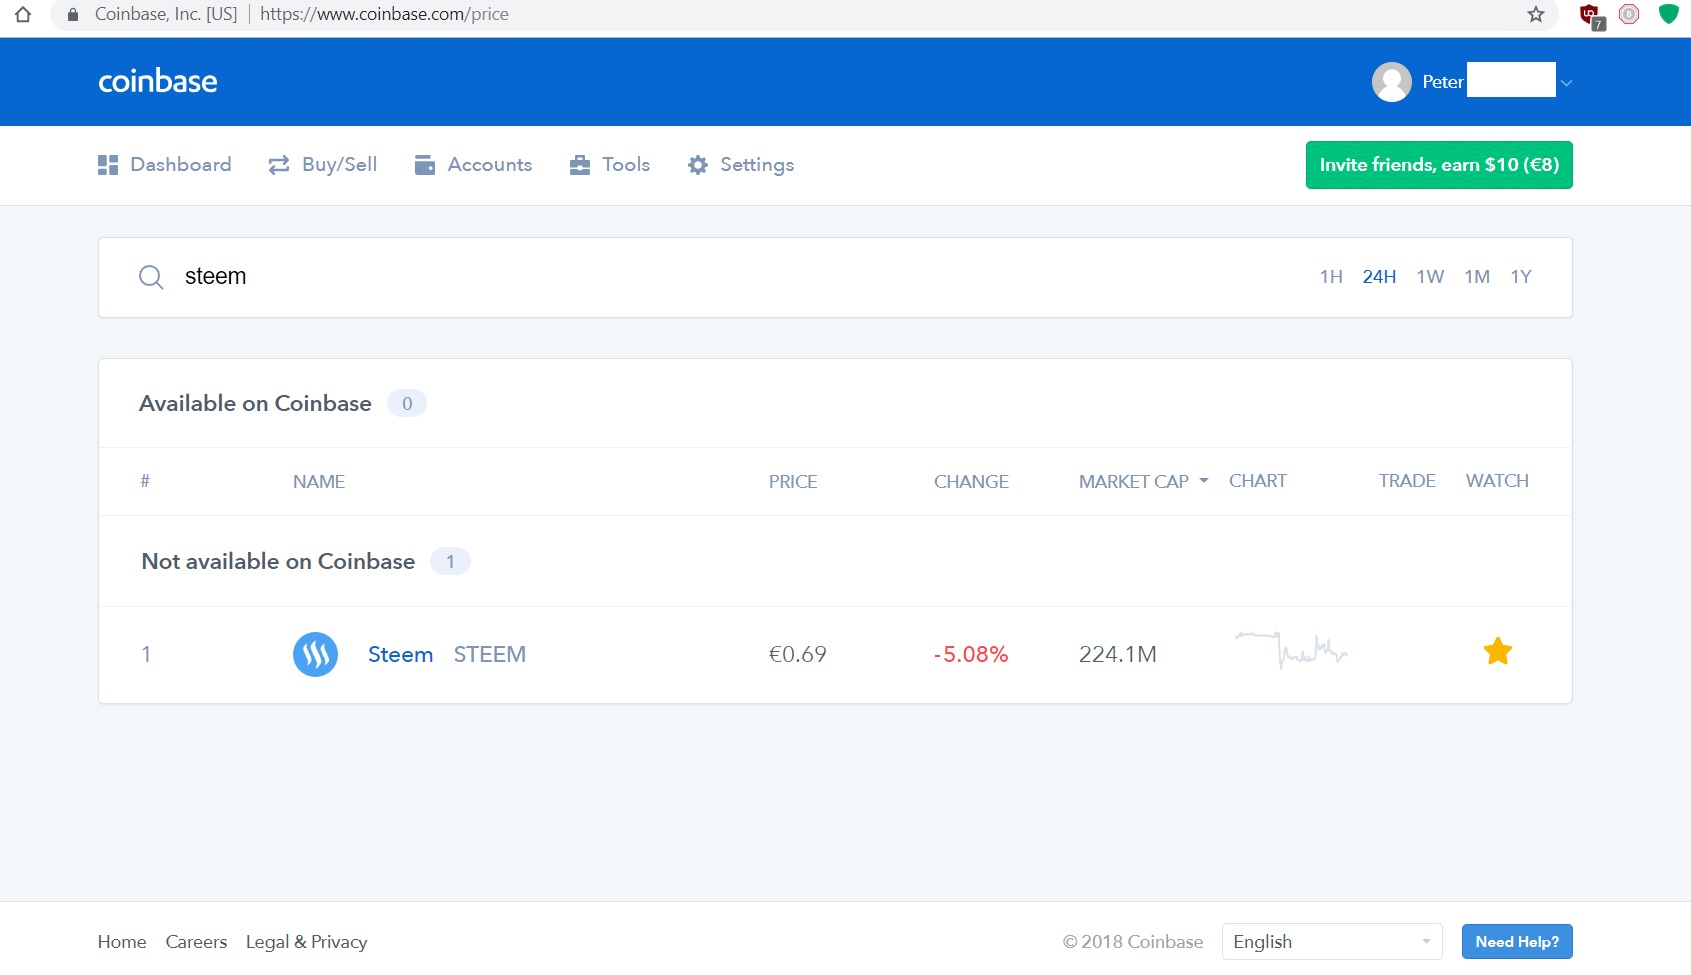Sort by the PRICE column header

tap(793, 482)
